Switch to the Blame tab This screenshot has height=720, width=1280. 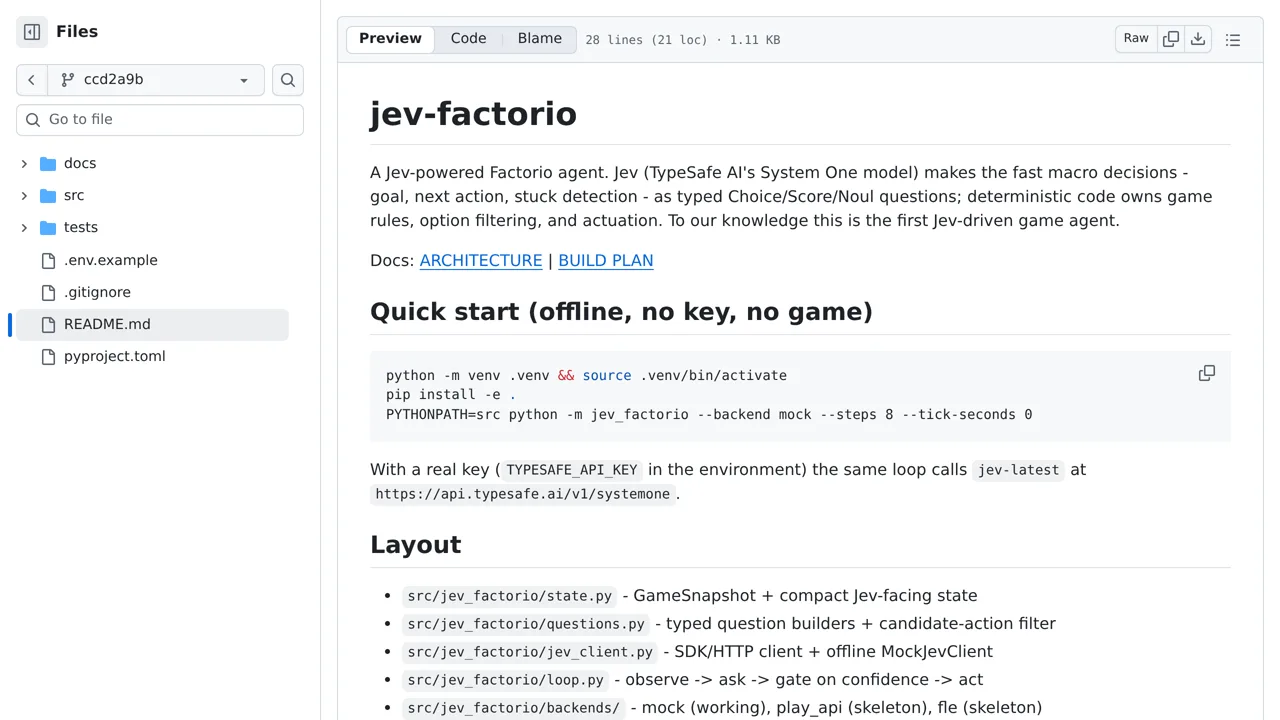540,39
